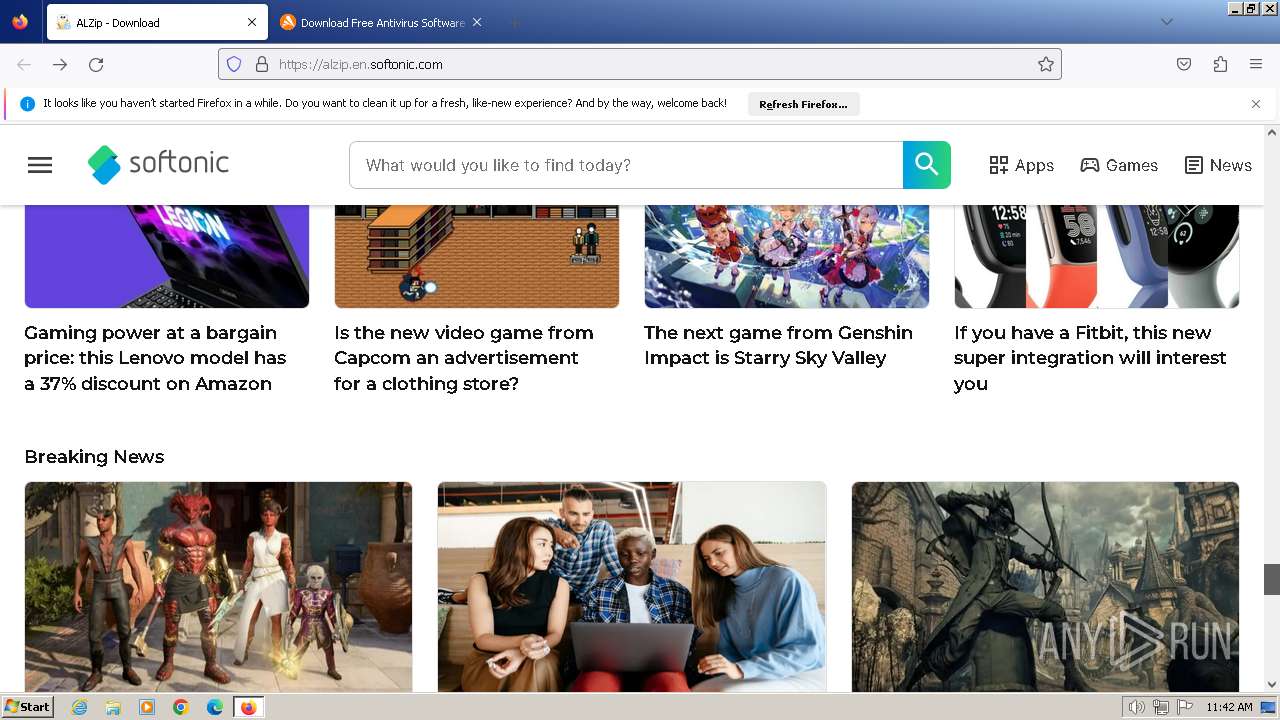Click the Save to Pocket icon
Screen dimensions: 1280x720
click(x=1184, y=64)
